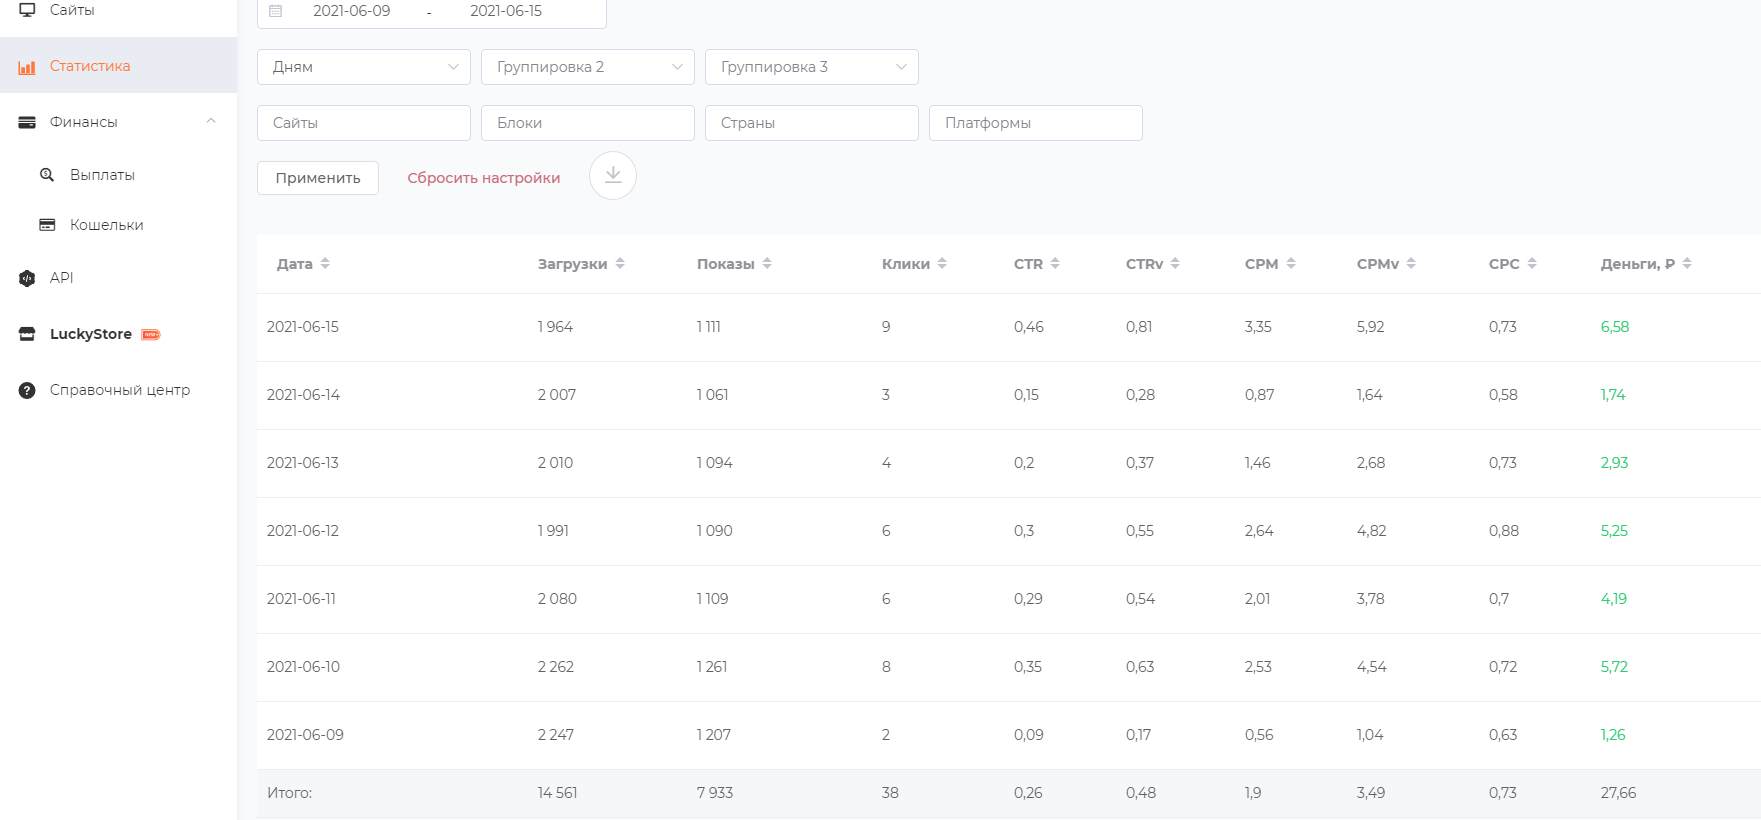Collapse the Финансы menu chevron

pyautogui.click(x=211, y=121)
